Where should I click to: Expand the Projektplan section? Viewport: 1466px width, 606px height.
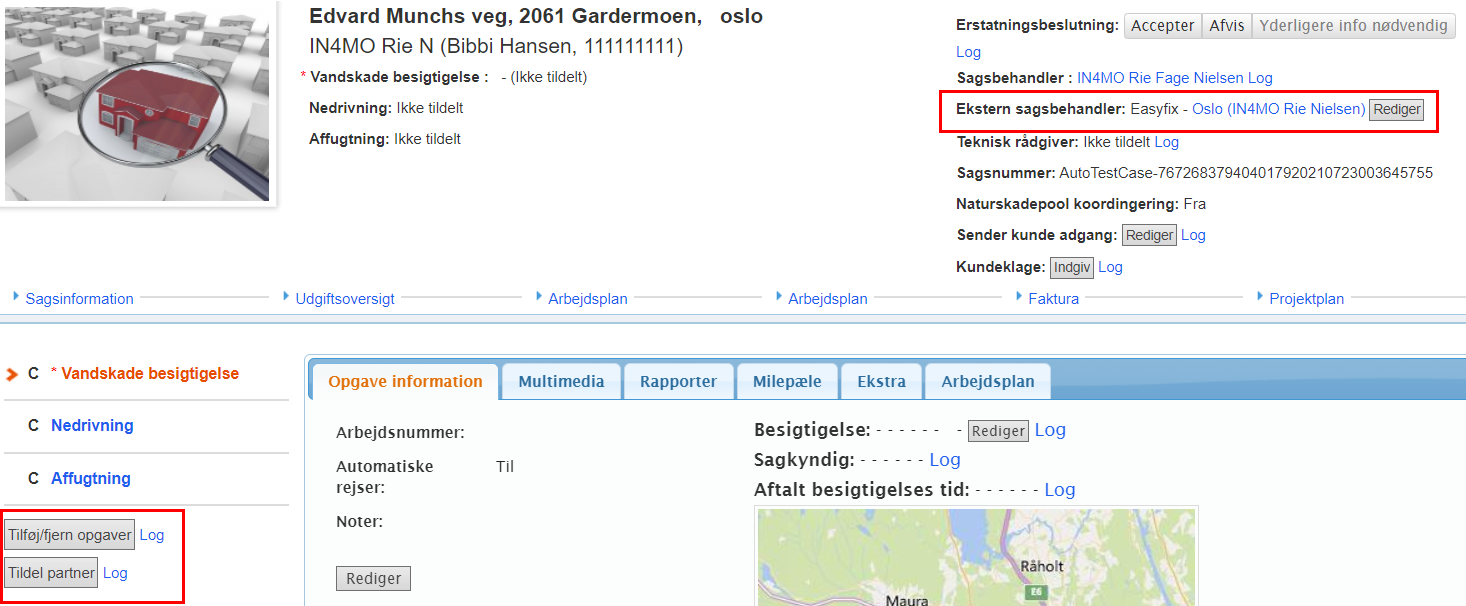pos(1306,298)
